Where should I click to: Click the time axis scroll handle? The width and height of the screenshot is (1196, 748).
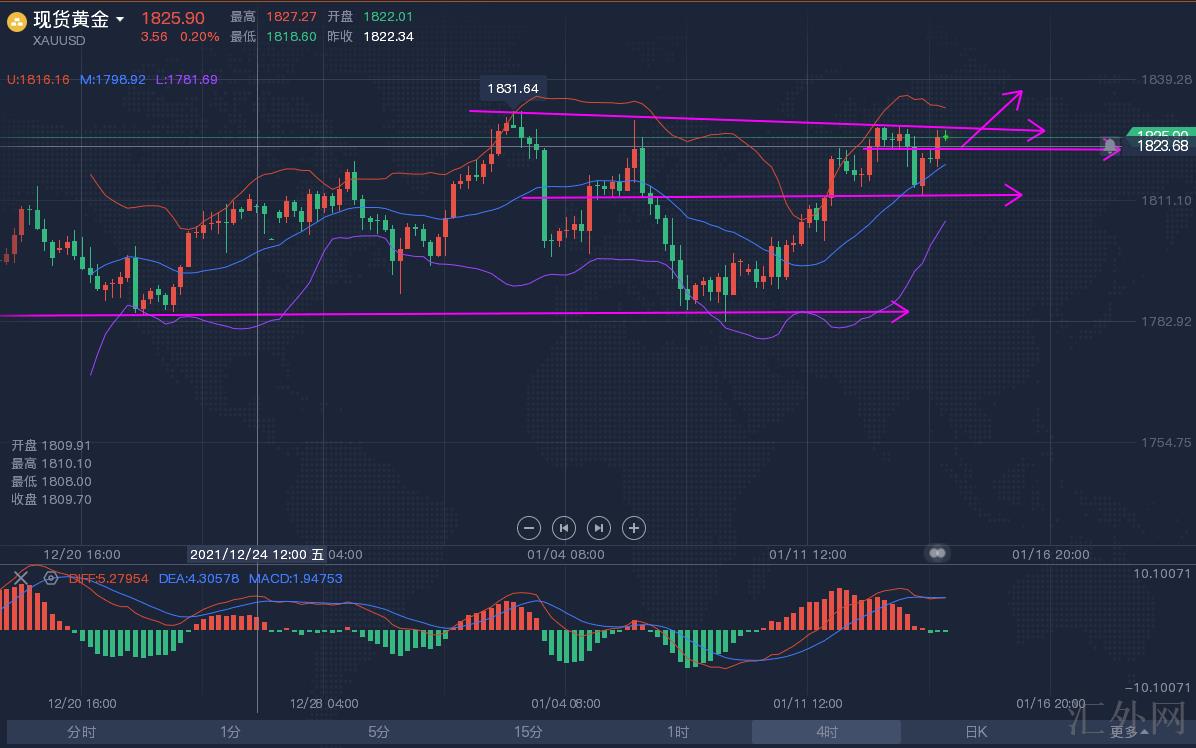click(937, 553)
